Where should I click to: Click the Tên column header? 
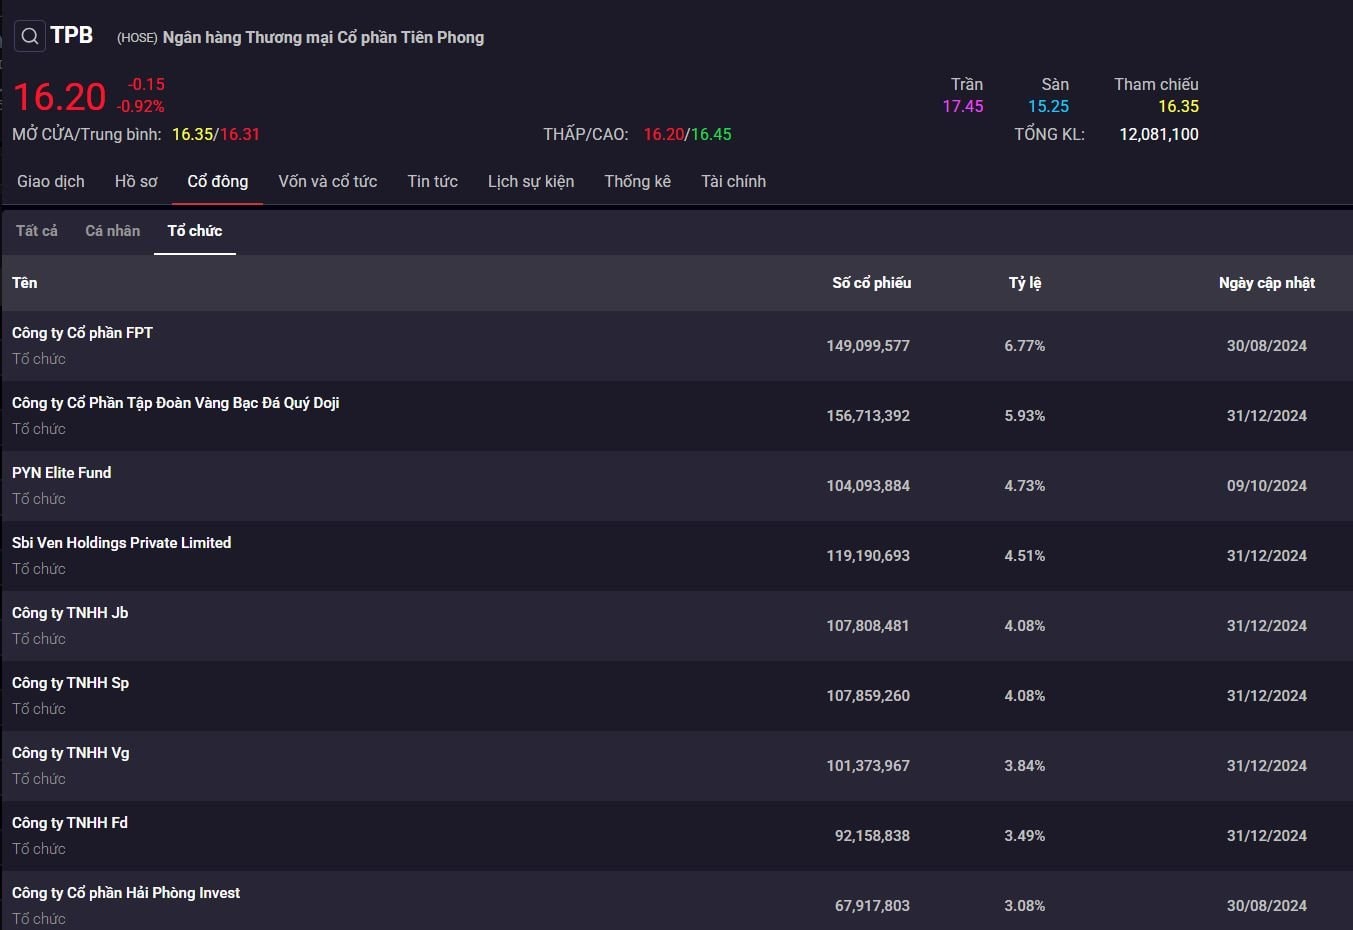pos(25,283)
